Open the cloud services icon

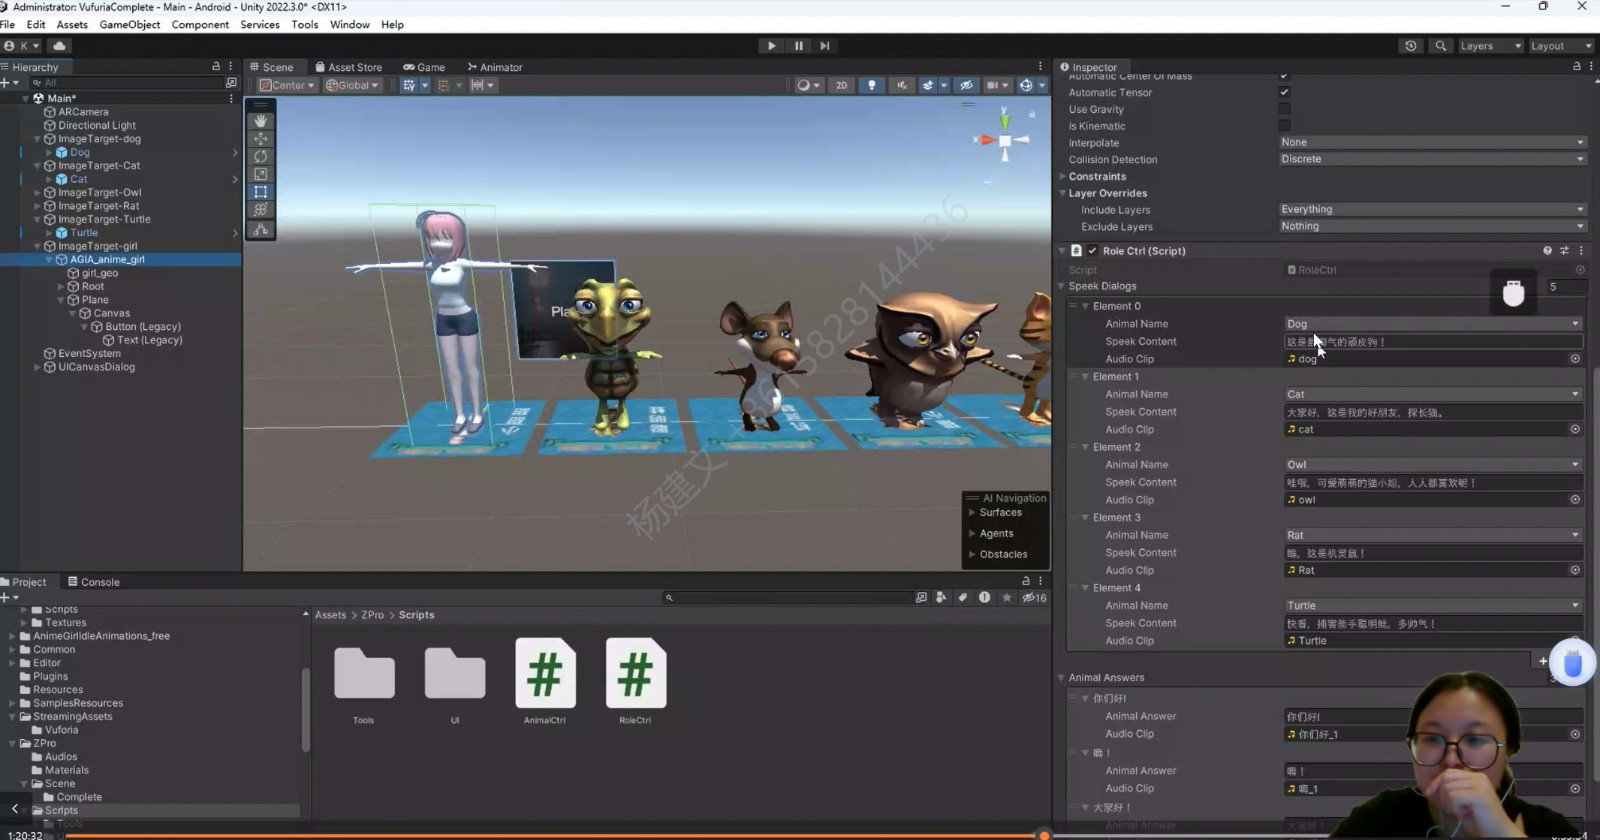59,46
